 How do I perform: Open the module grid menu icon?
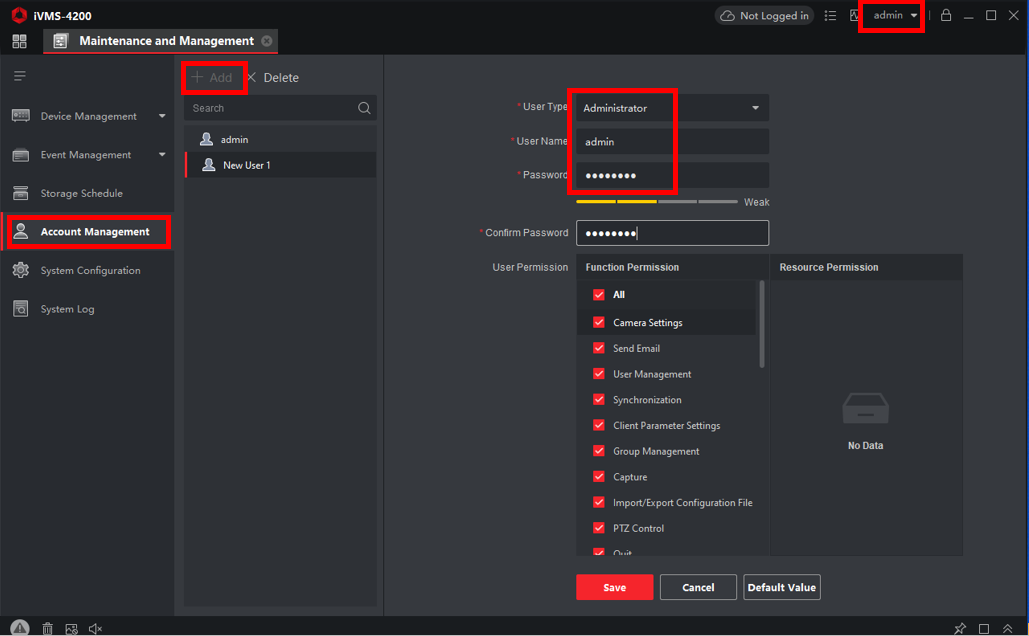coord(19,41)
